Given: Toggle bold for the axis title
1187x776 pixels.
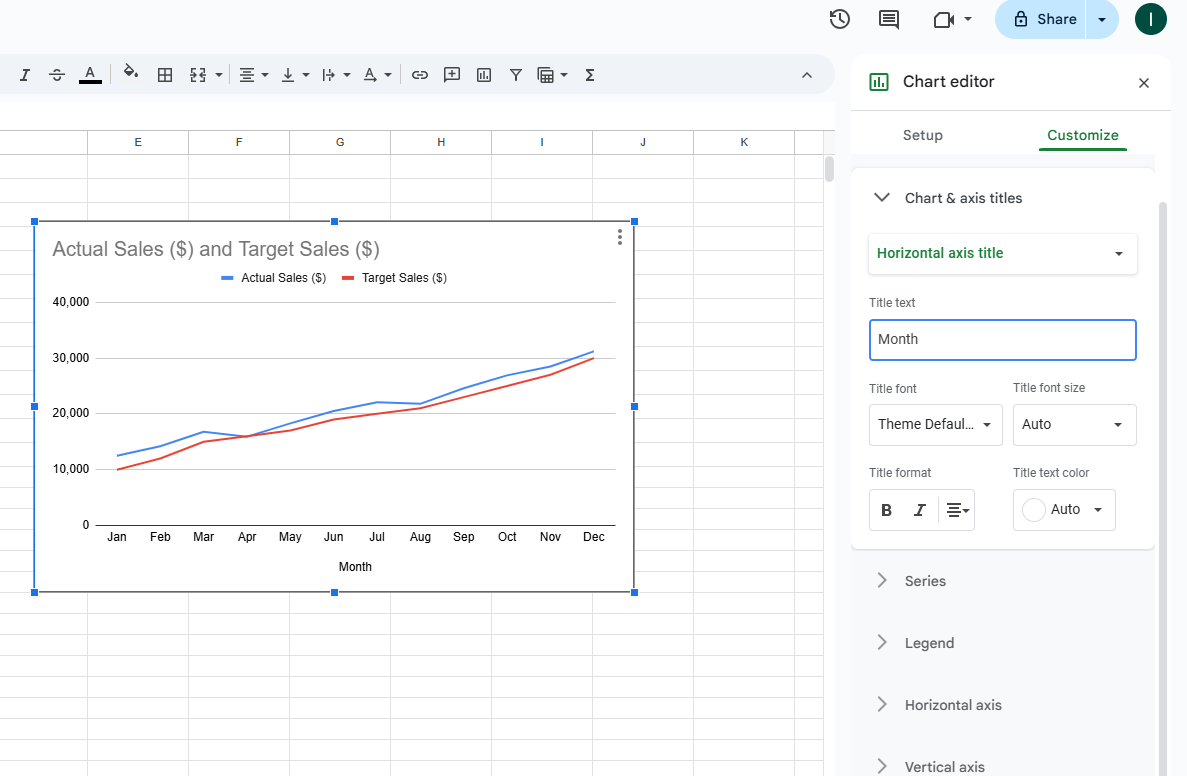Looking at the screenshot, I should pyautogui.click(x=886, y=510).
